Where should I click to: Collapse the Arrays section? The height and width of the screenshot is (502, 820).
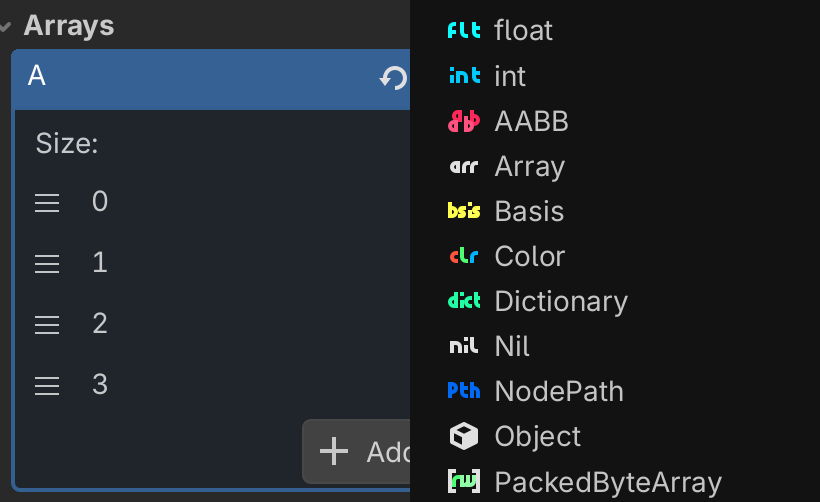point(6,26)
